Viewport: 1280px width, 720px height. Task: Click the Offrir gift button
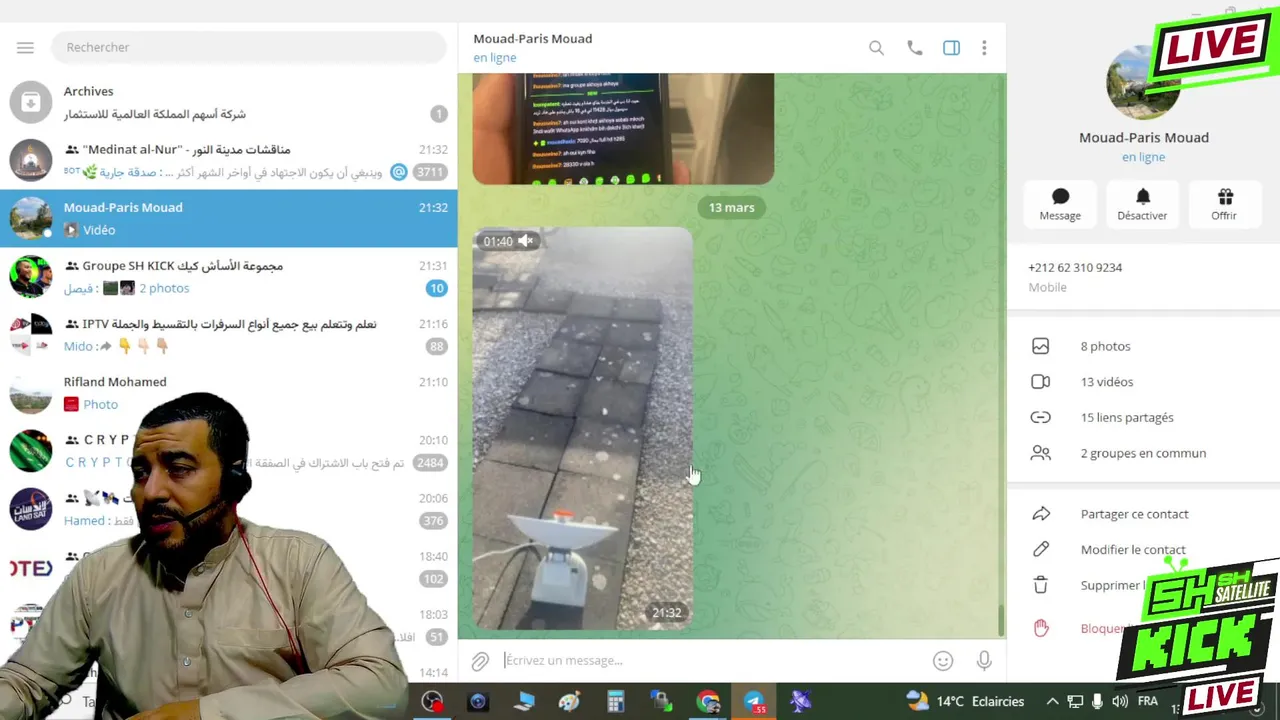[x=1224, y=204]
